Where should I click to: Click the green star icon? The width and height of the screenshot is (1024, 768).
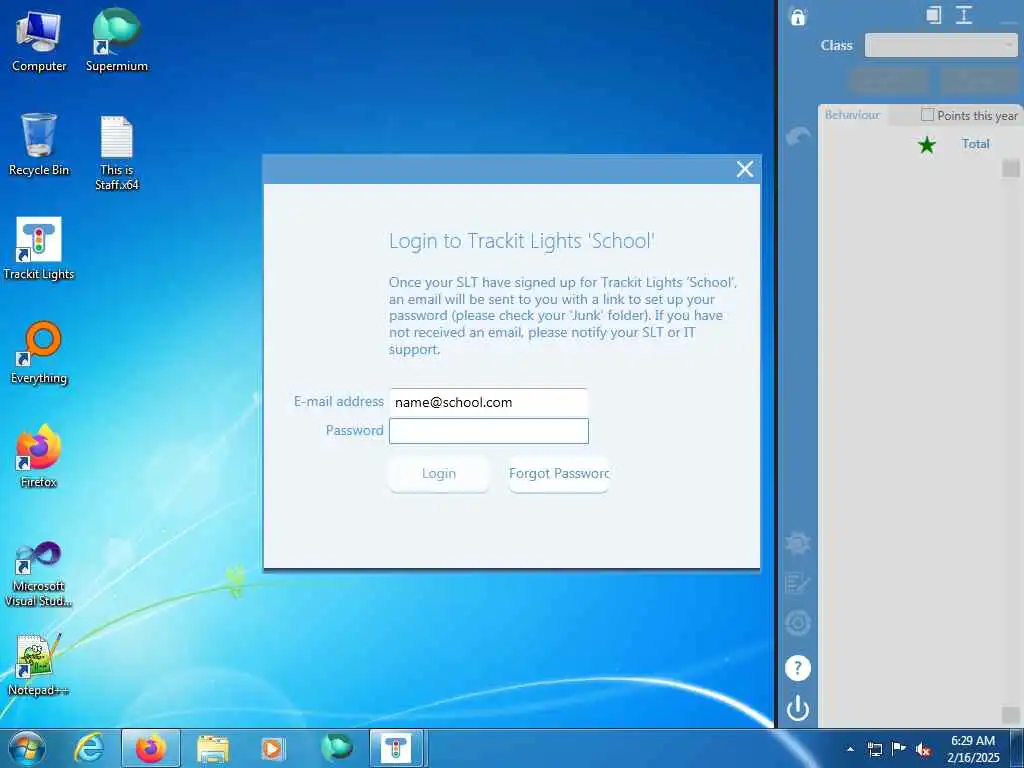[926, 144]
